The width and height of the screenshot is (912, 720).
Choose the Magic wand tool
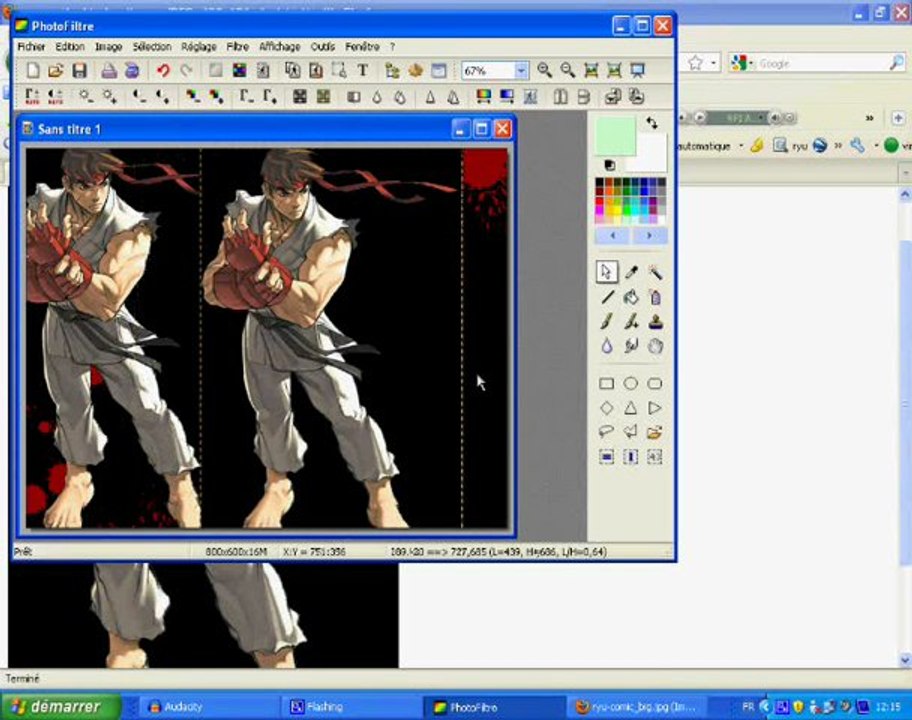point(655,272)
